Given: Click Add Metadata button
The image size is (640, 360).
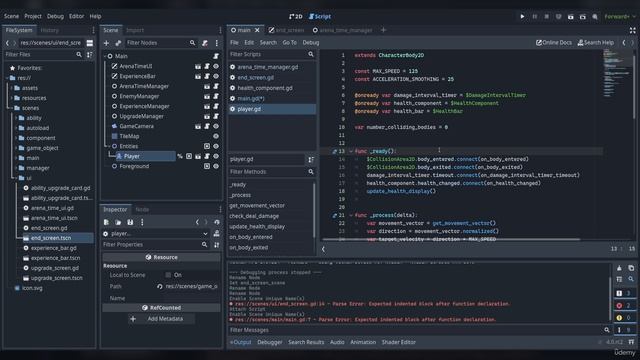Looking at the screenshot, I should click(161, 319).
